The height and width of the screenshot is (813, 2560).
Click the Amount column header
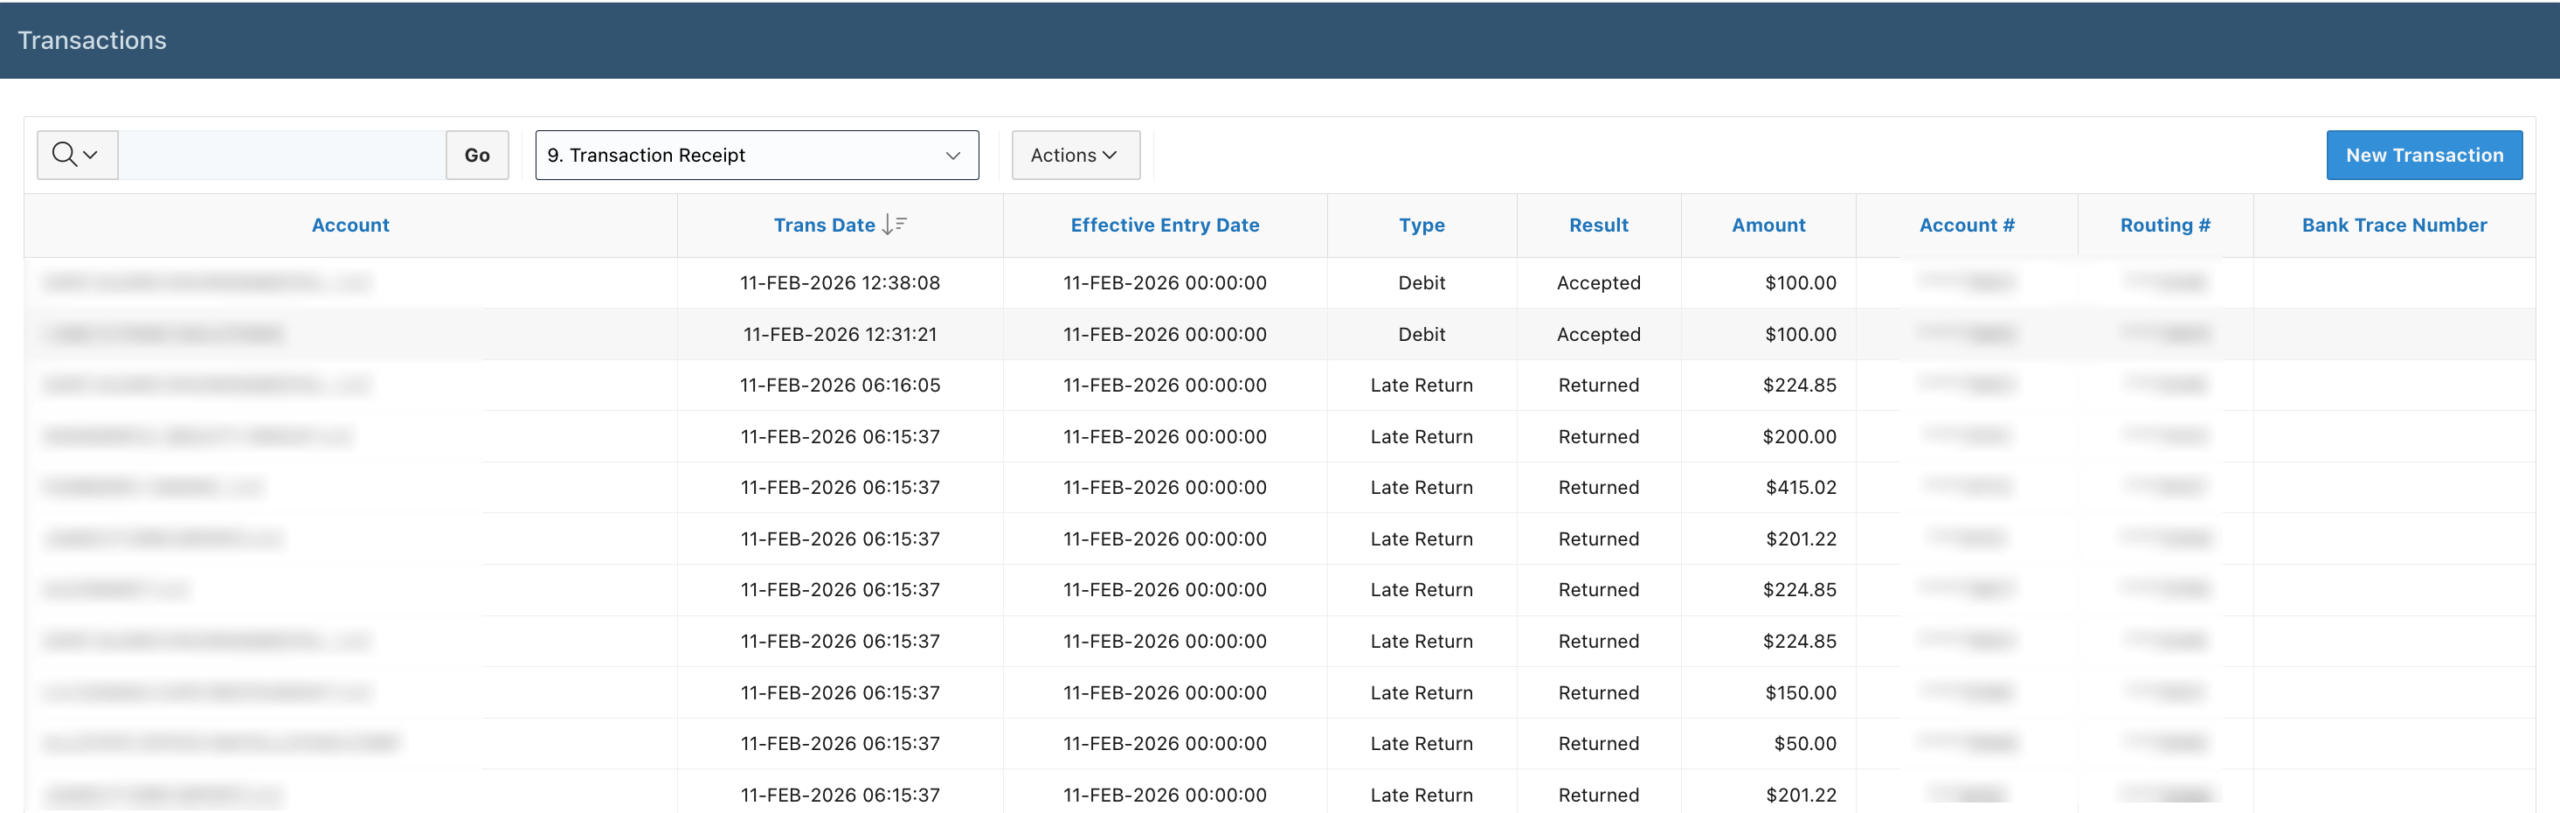coord(1768,225)
